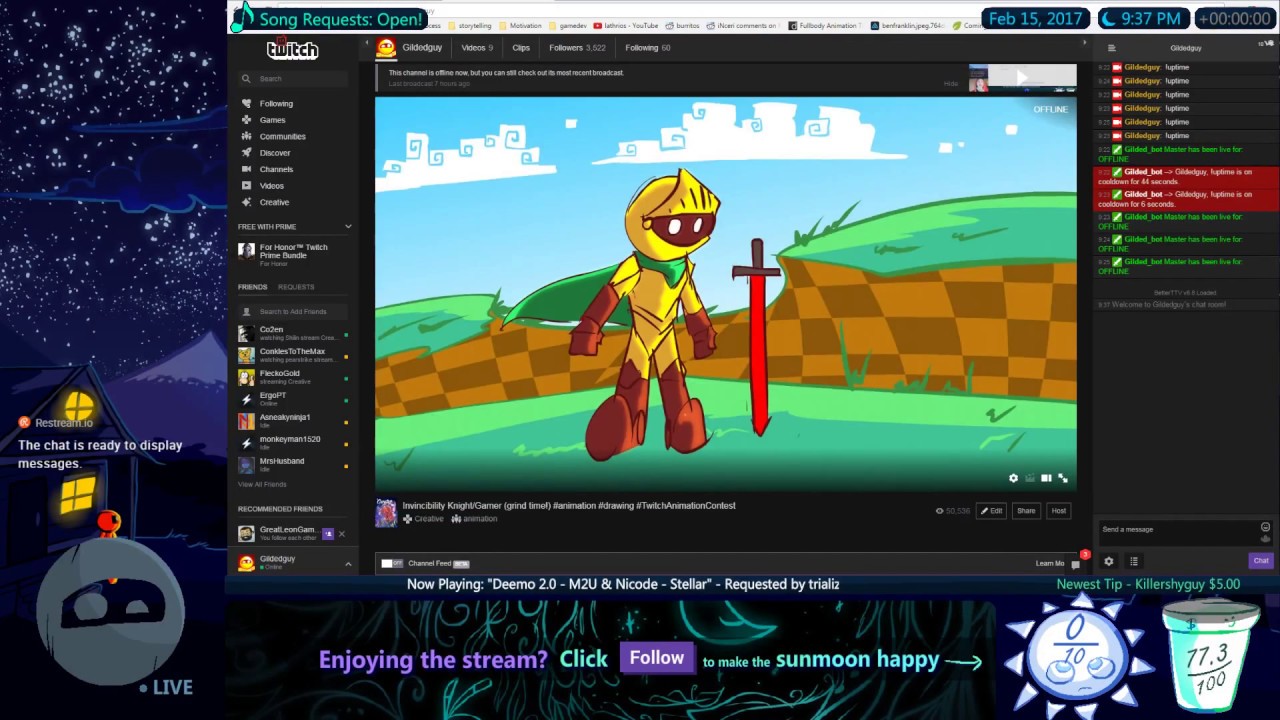This screenshot has height=720, width=1280.
Task: Click the purple Chat send button
Action: 1260,561
